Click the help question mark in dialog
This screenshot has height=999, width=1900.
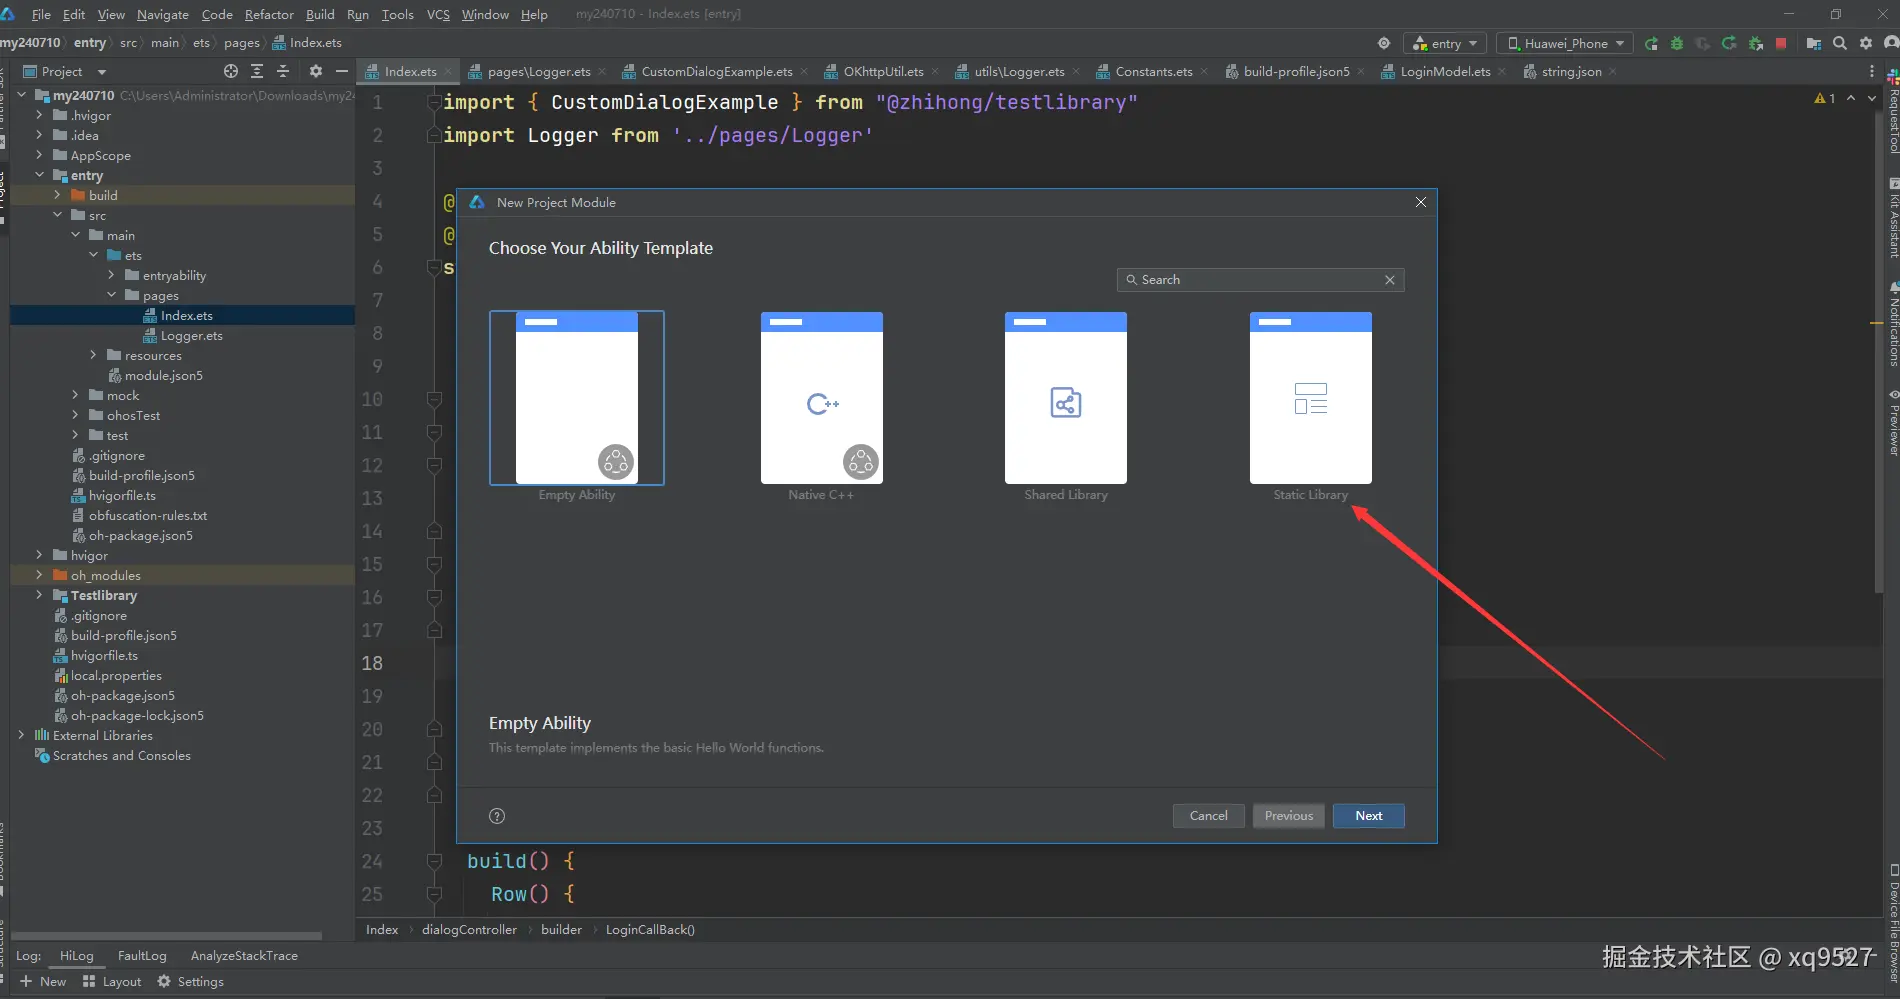497,816
